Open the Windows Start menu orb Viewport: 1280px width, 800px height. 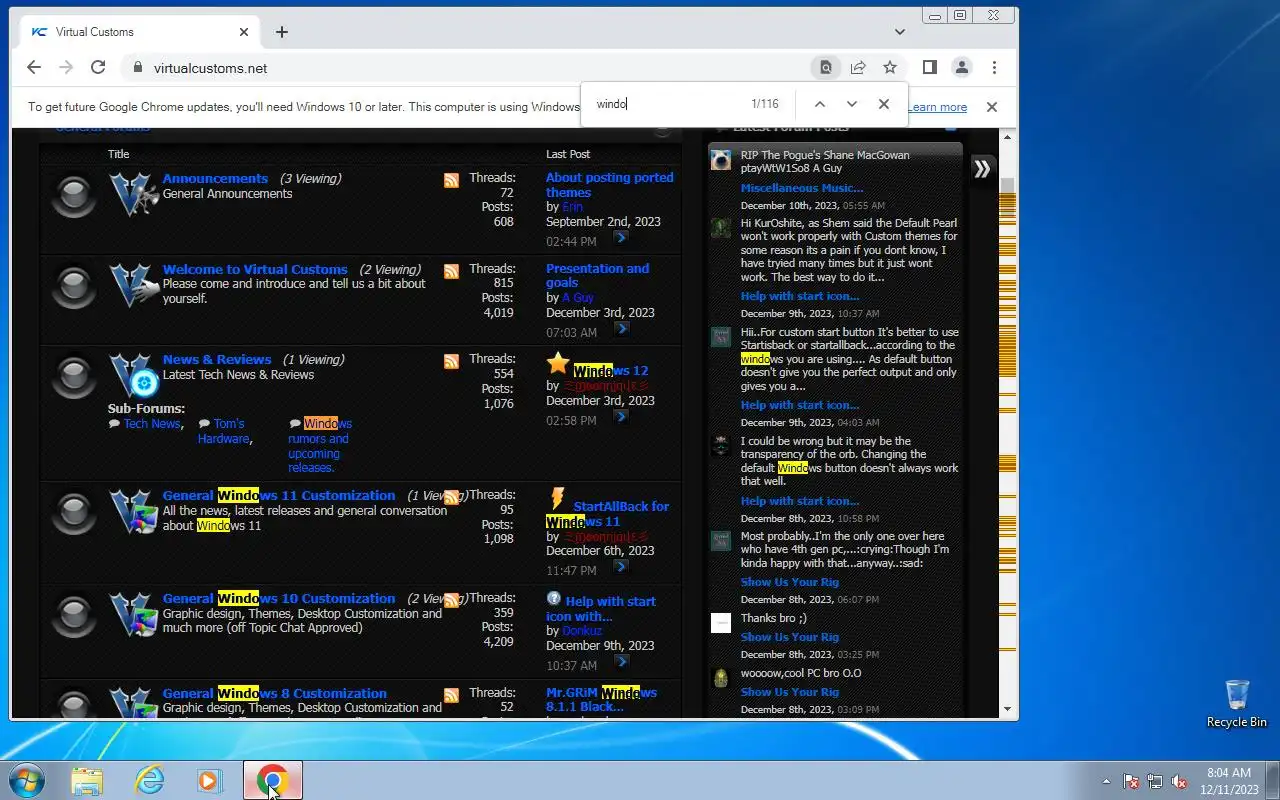[27, 780]
